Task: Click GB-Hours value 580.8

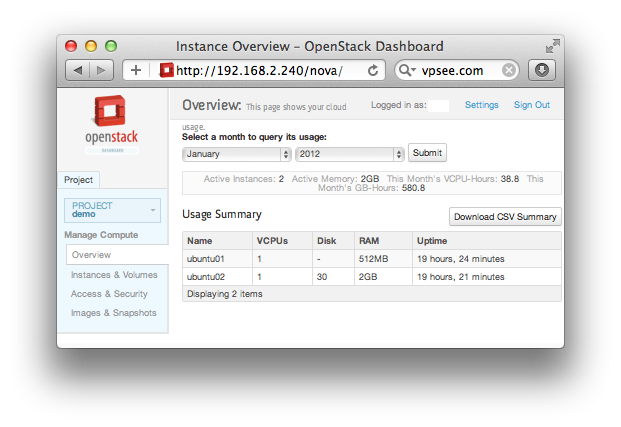Action: coord(413,188)
